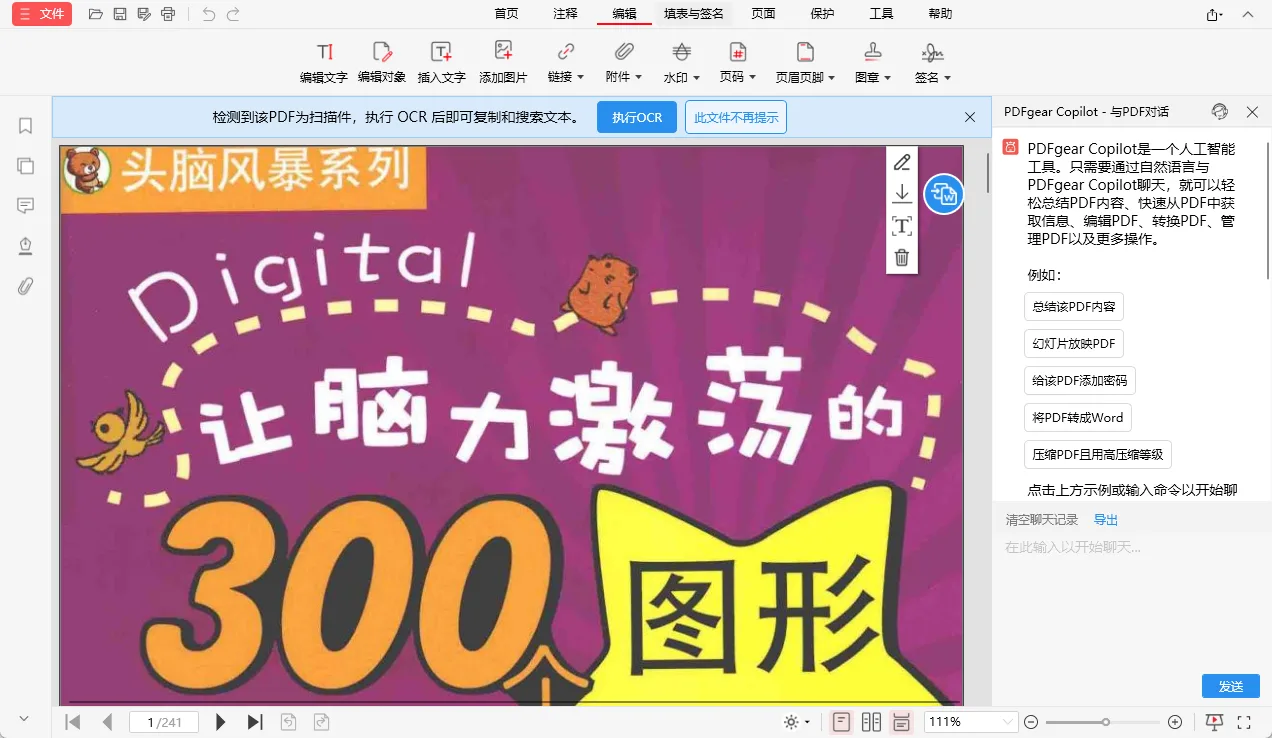Image resolution: width=1272 pixels, height=738 pixels.
Task: Open the 页码 dropdown
Action: tap(738, 62)
